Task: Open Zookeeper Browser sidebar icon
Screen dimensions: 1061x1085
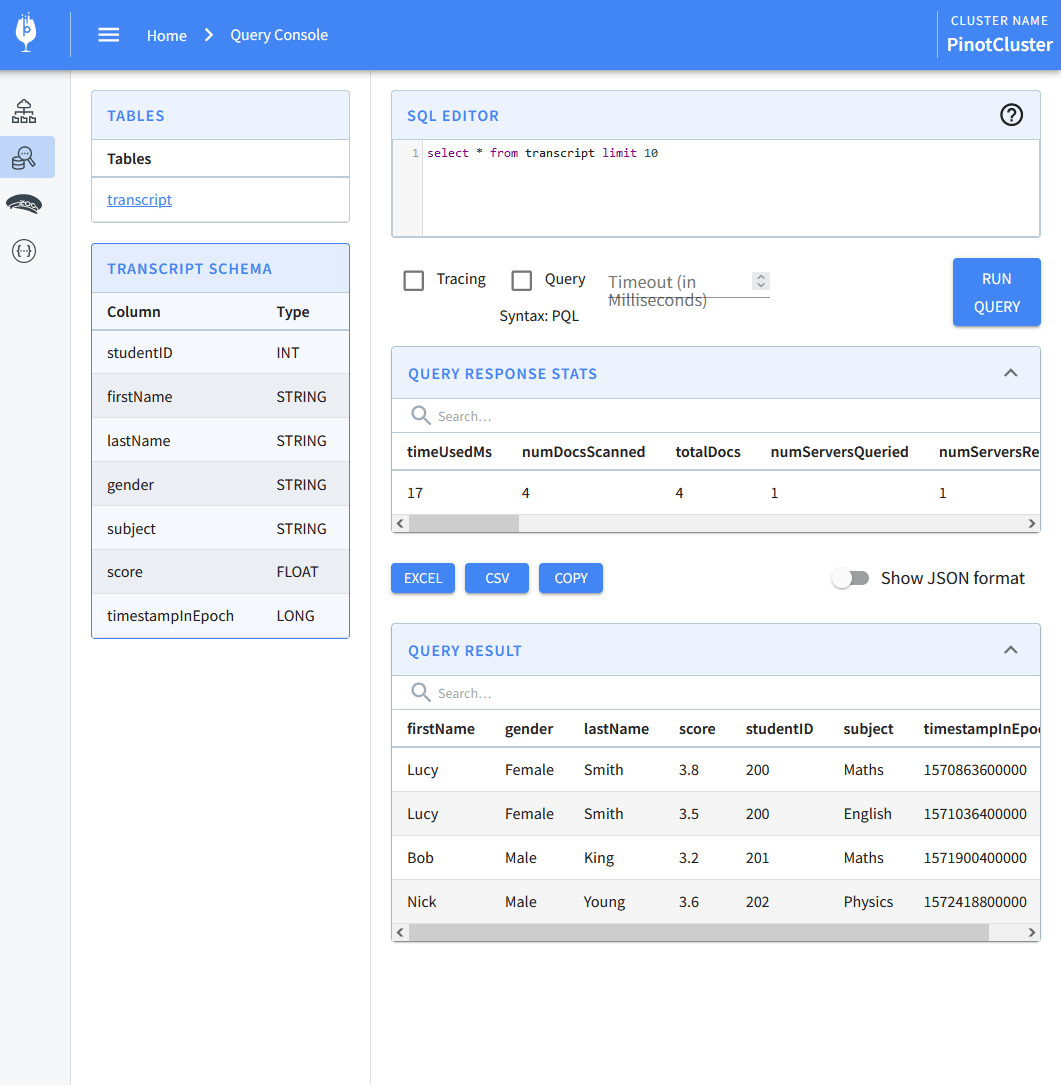Action: point(24,204)
